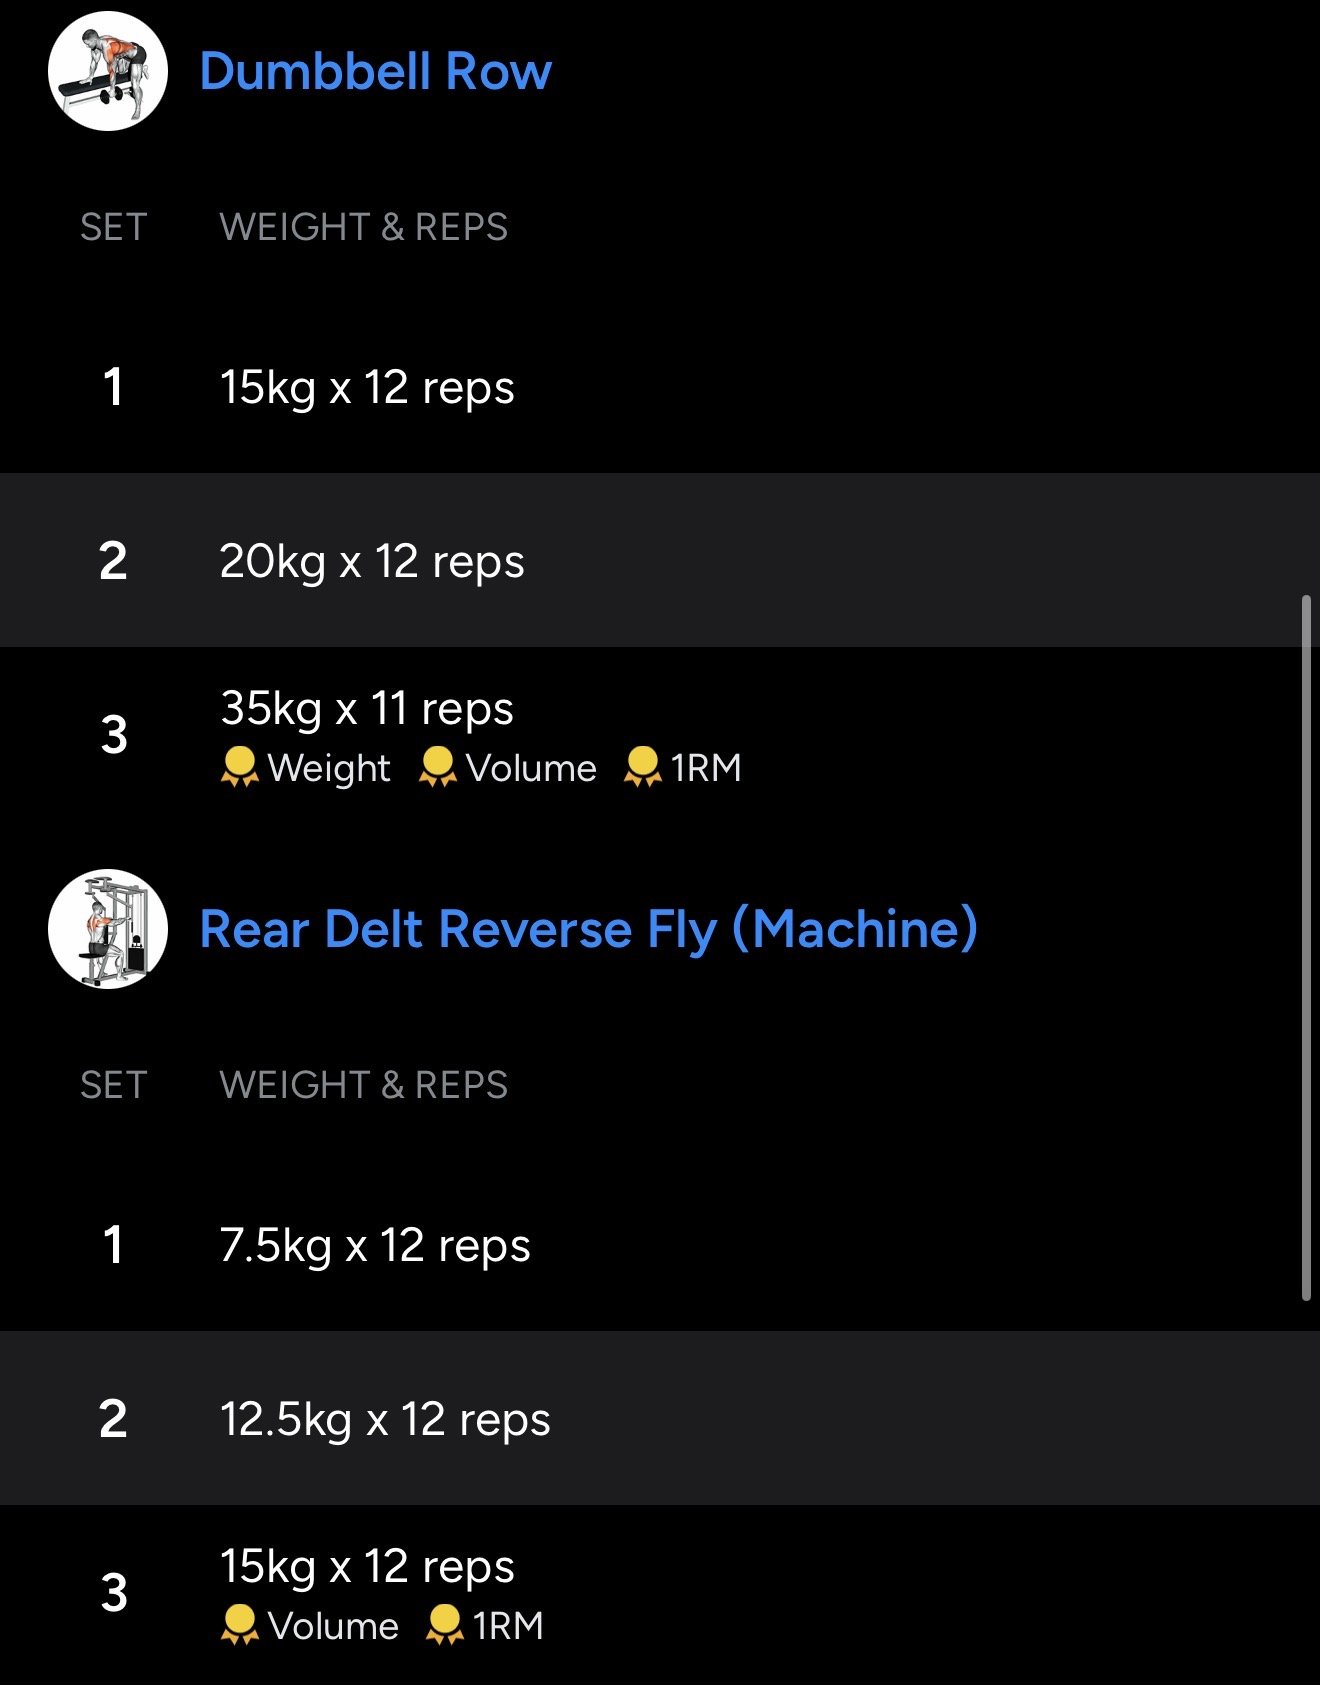Select the 15kg x 12 reps Dumbbell Row set
The image size is (1320, 1685).
click(367, 387)
